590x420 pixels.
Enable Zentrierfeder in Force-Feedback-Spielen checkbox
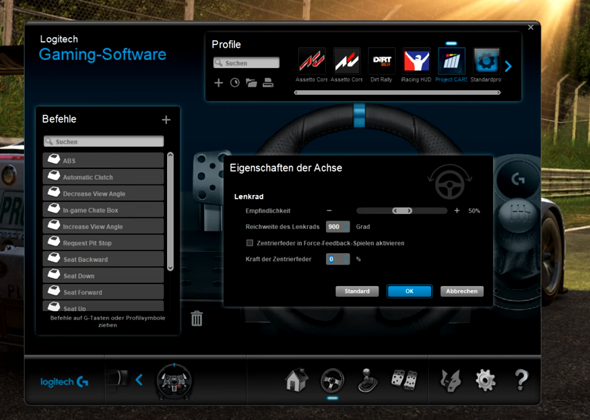pyautogui.click(x=249, y=243)
